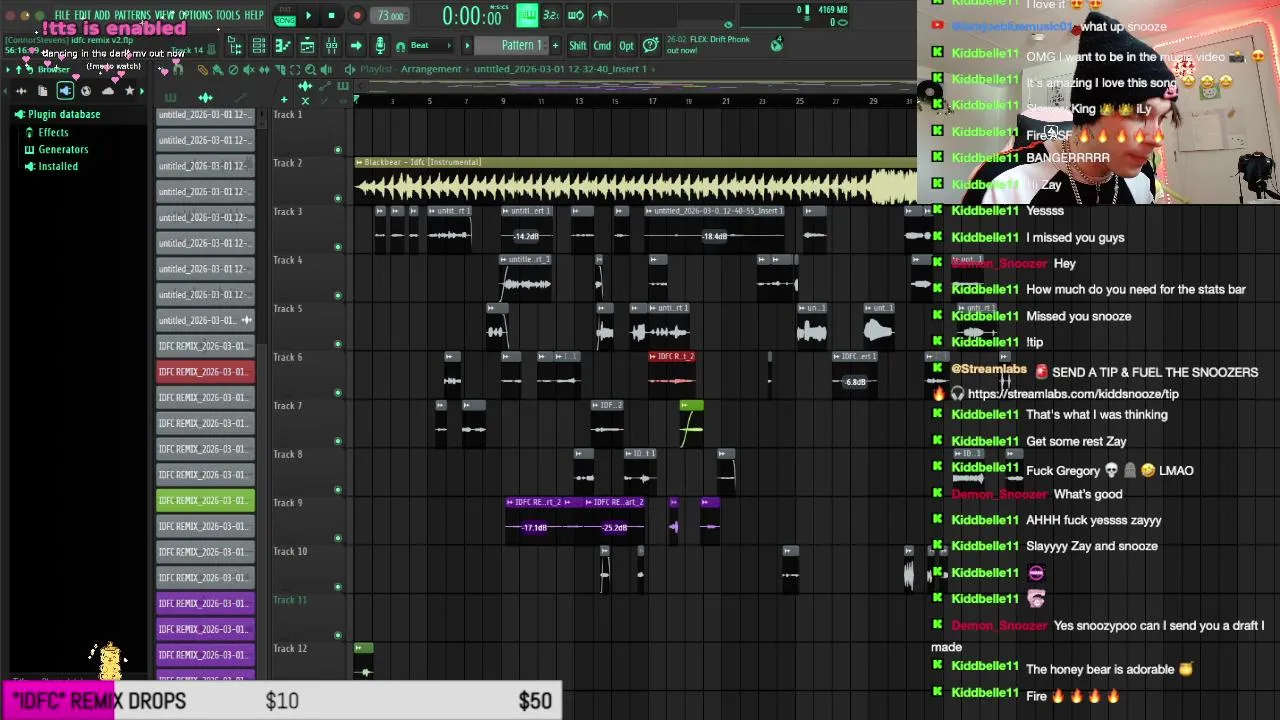Click the green arrow icon in toolbar
Screen dimensions: 1280x720
tap(356, 45)
